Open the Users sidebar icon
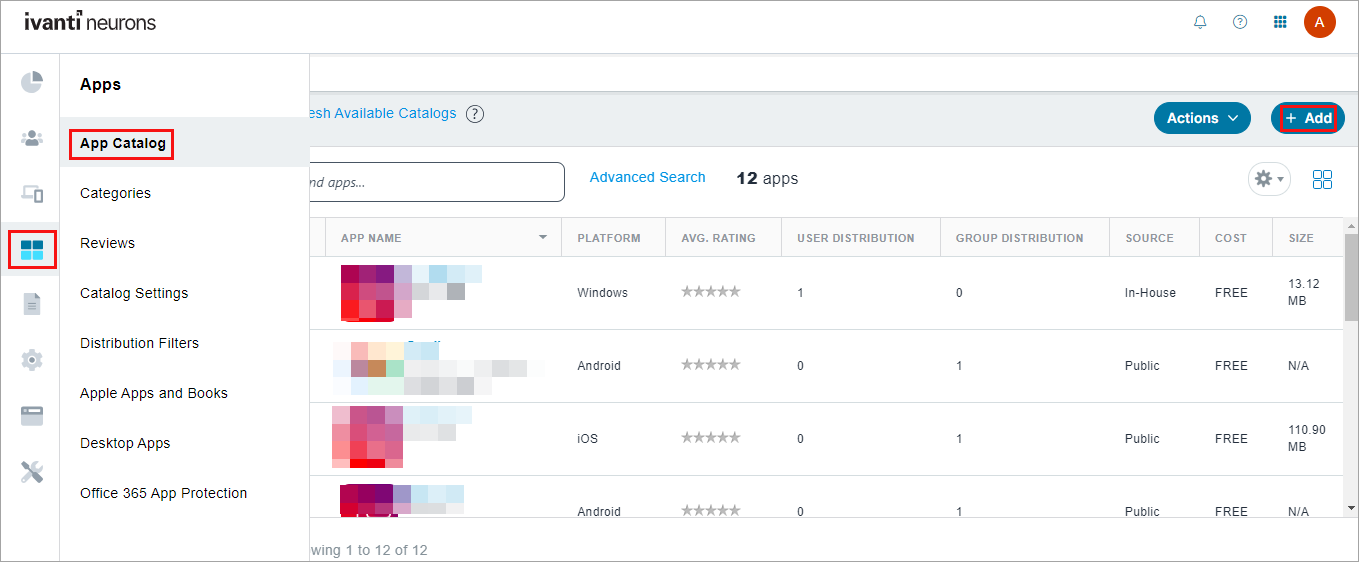Screen dimensions: 1359x562 [32, 138]
